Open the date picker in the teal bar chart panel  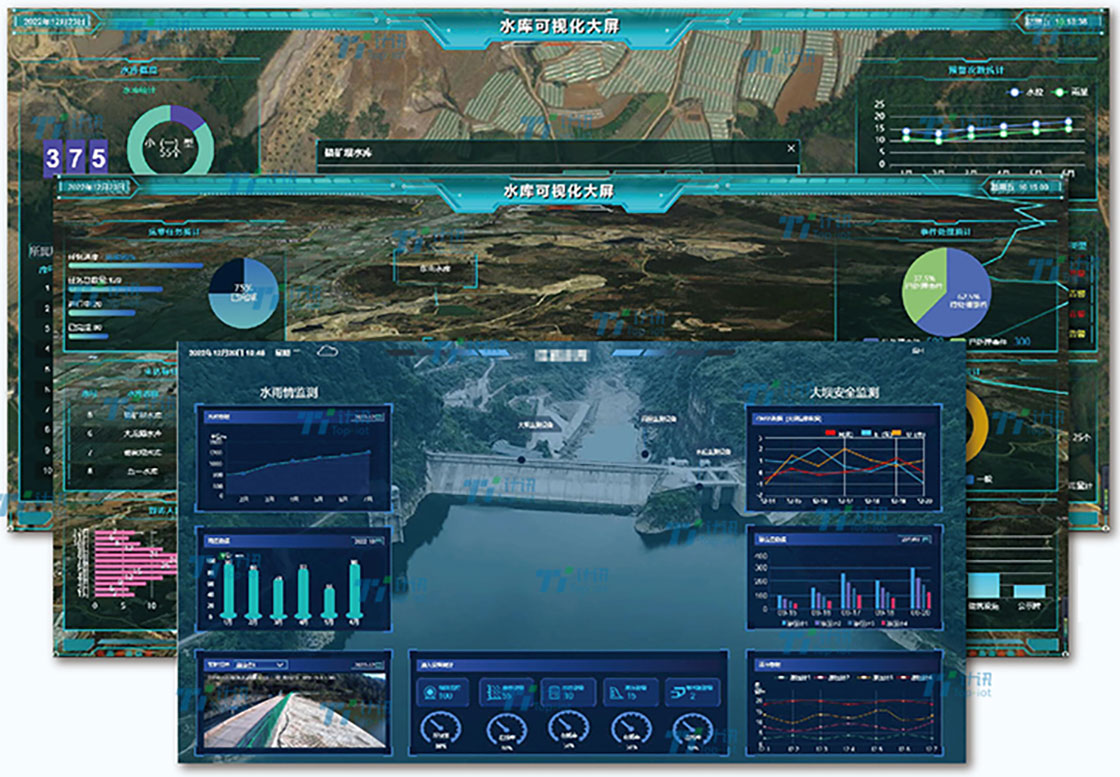point(368,541)
